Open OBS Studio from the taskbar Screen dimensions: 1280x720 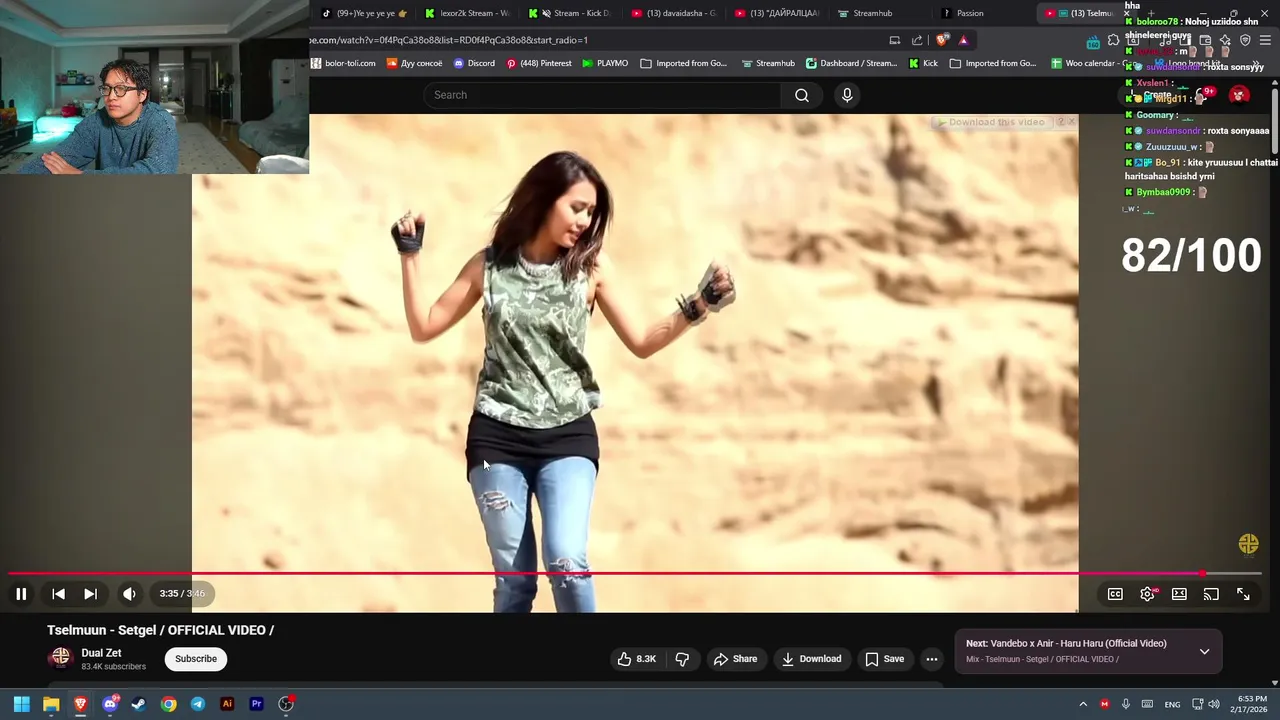pyautogui.click(x=286, y=704)
